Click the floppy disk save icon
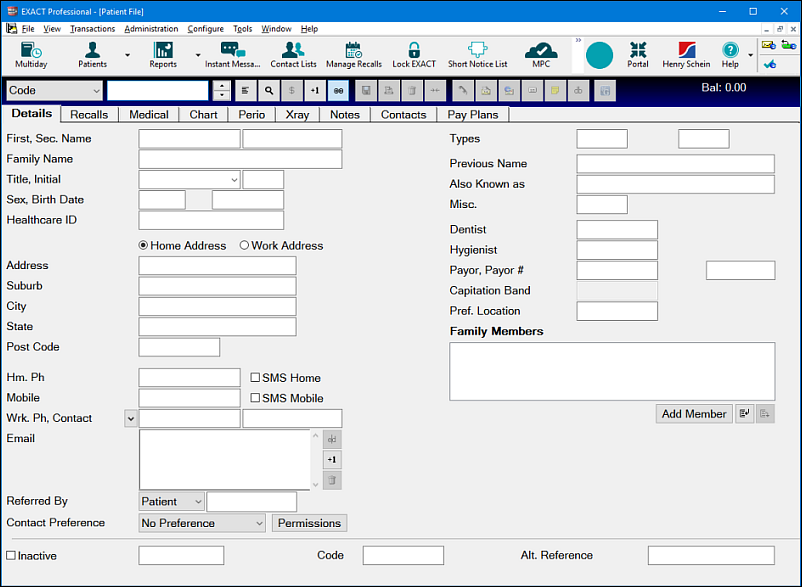Viewport: 802px width, 587px height. click(366, 91)
